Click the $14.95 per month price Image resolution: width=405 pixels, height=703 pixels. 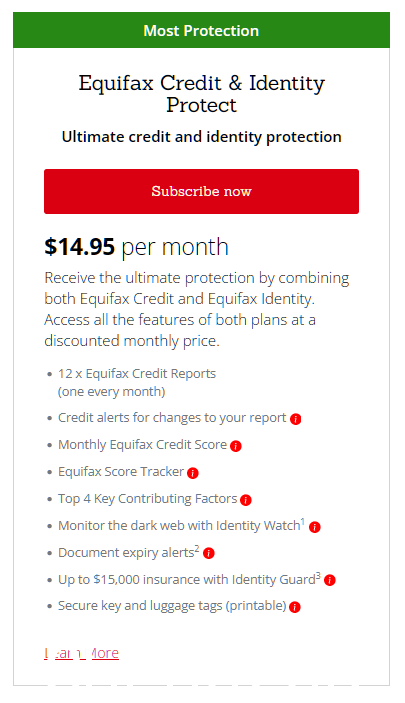tap(136, 247)
